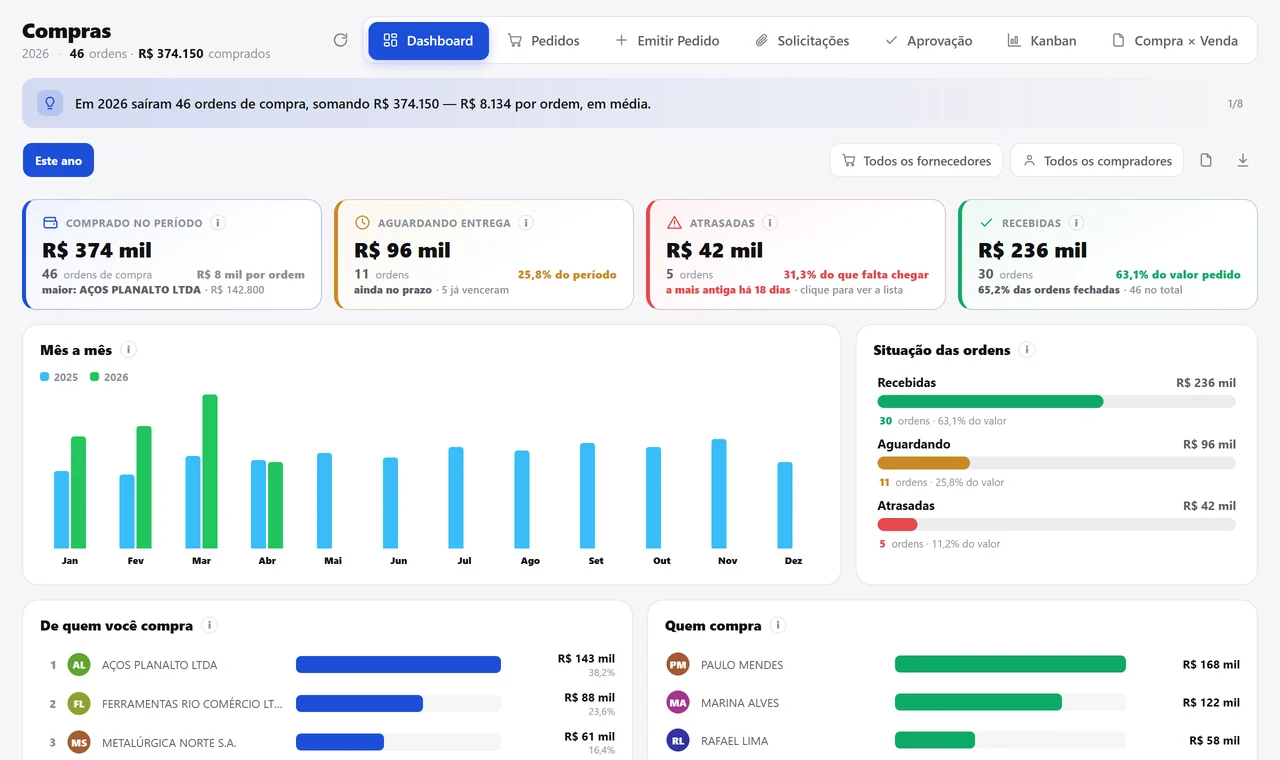Click the MS avatar for Metalúrgica Norte
1280x760 pixels.
click(79, 742)
